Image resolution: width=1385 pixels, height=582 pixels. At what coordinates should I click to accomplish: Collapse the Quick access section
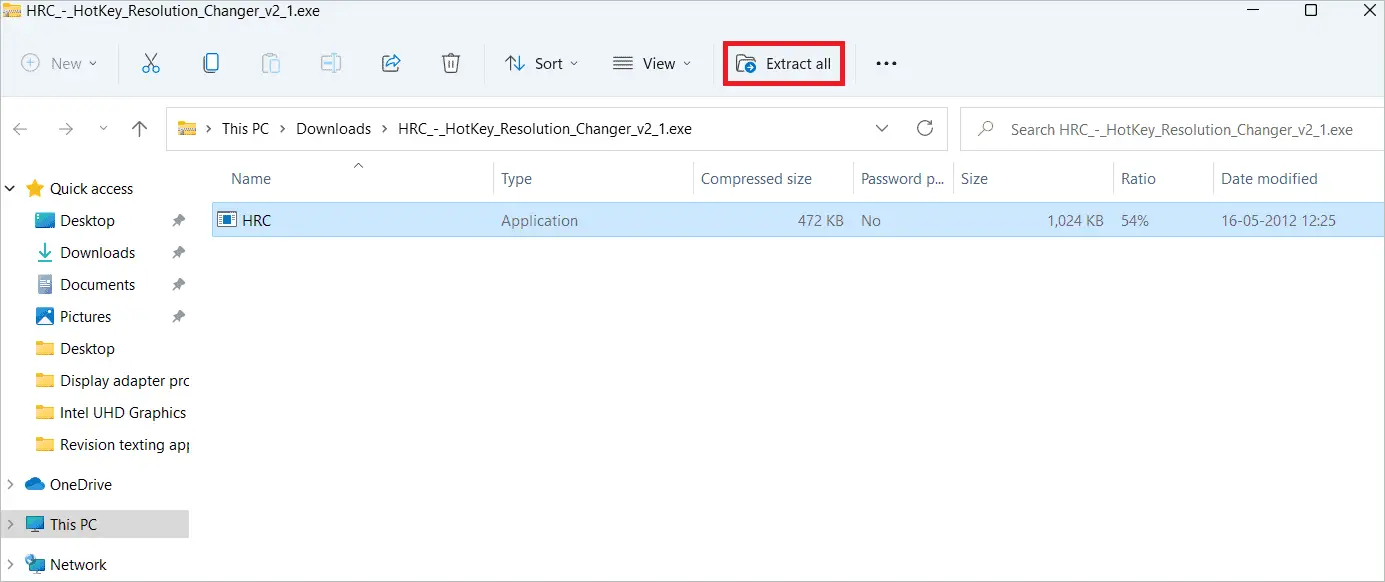click(11, 188)
